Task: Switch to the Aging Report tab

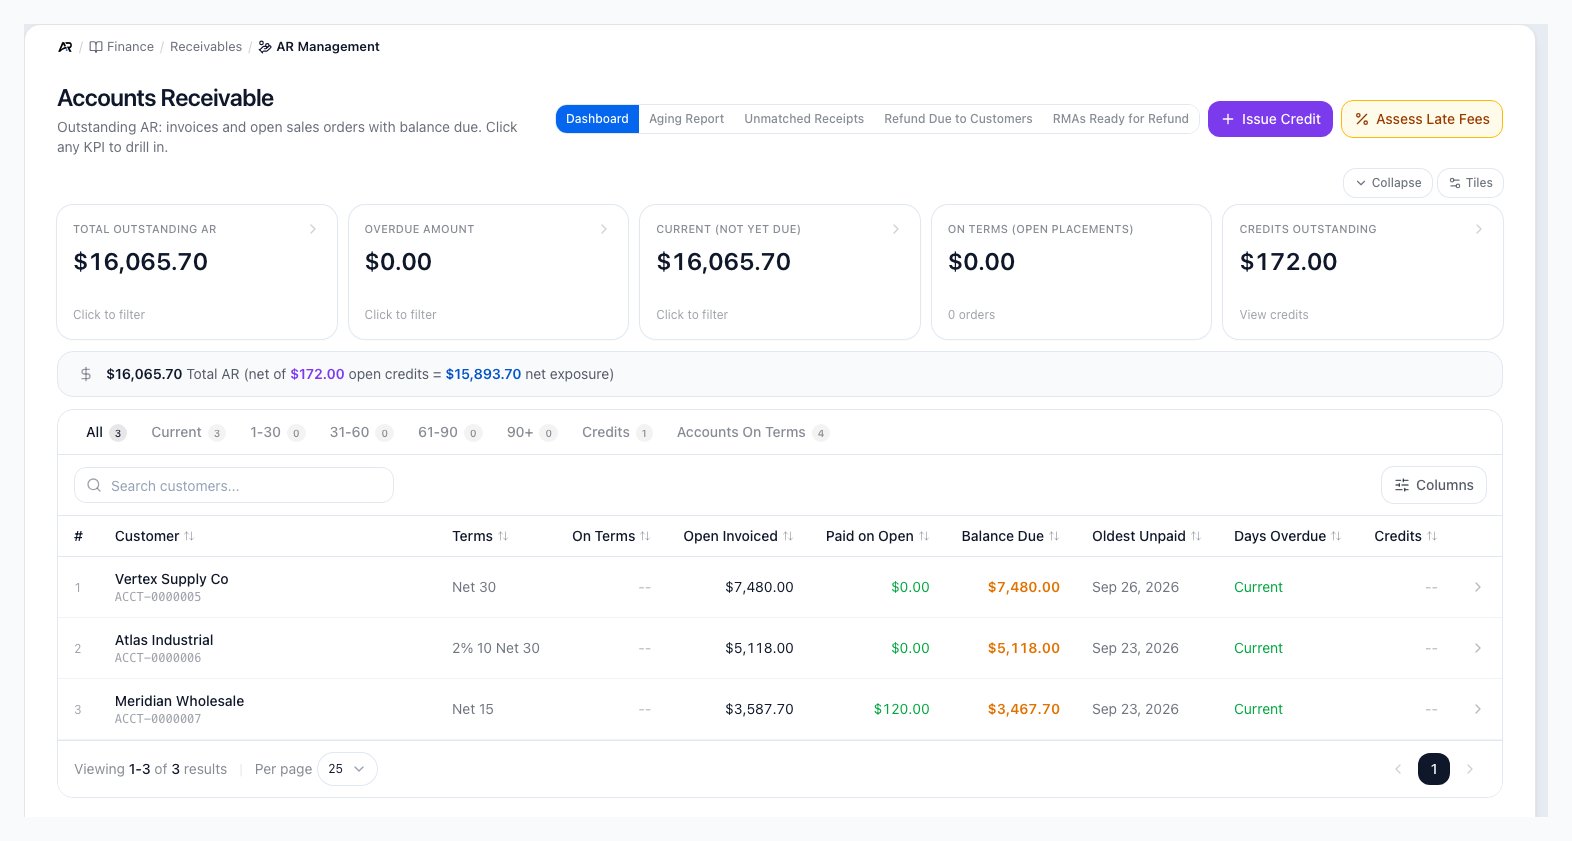Action: pyautogui.click(x=686, y=119)
